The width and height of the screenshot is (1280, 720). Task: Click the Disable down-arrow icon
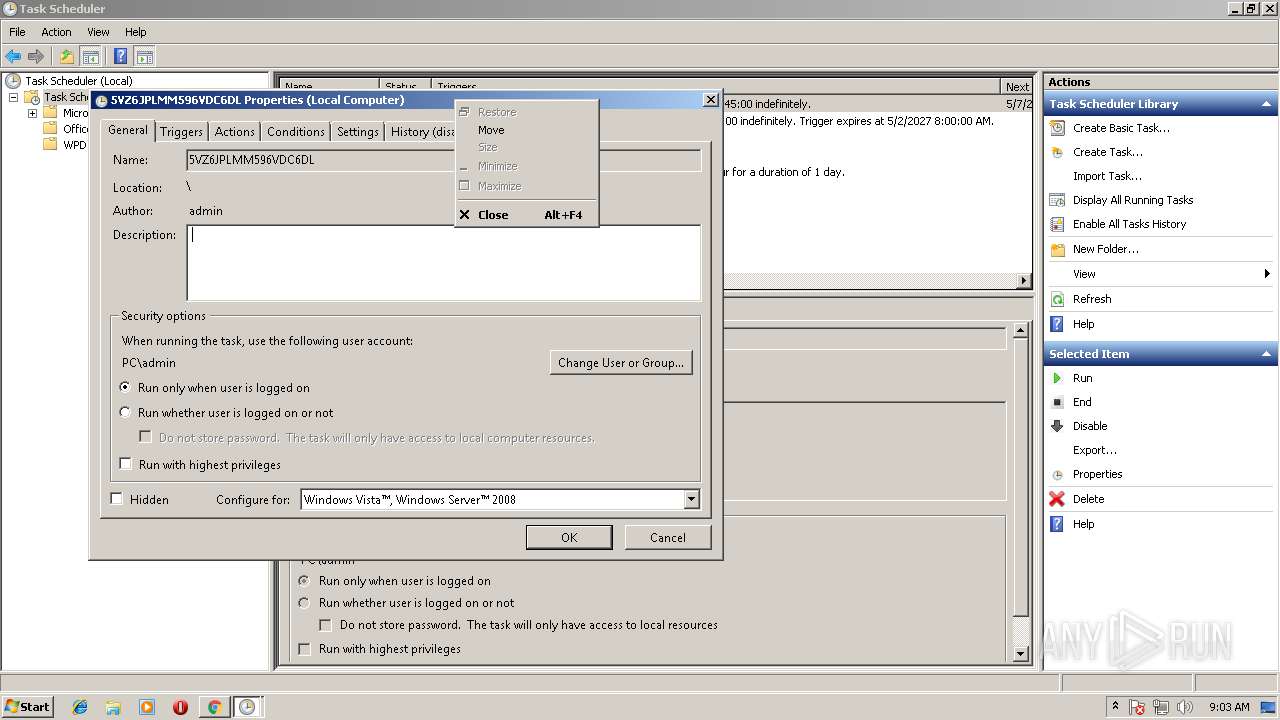1057,426
